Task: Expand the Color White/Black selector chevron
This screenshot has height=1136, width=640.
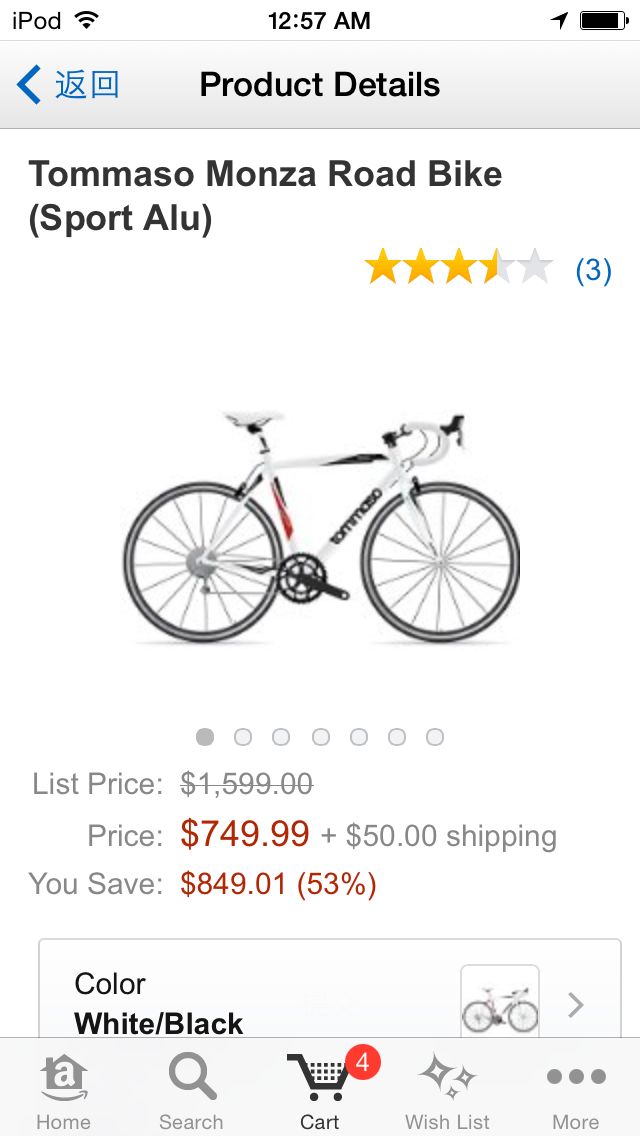Action: pos(575,1005)
